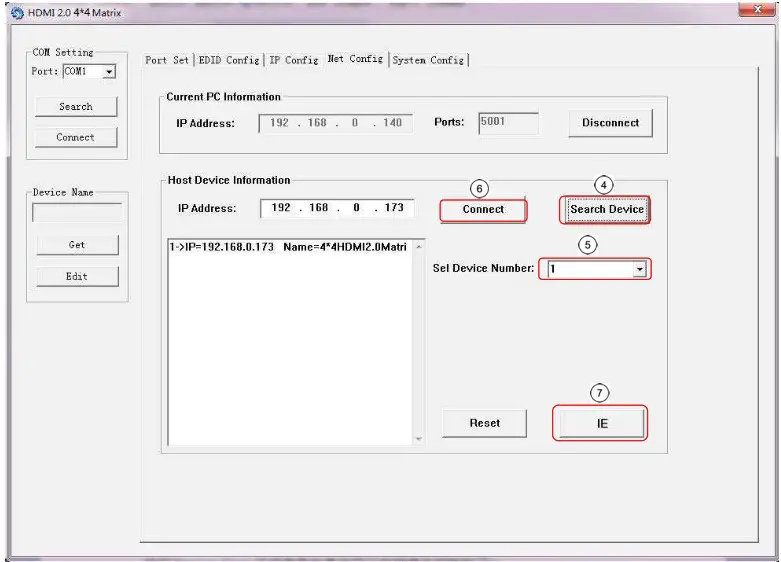781x562 pixels.
Task: Click the COM Setting Search button
Action: [76, 107]
